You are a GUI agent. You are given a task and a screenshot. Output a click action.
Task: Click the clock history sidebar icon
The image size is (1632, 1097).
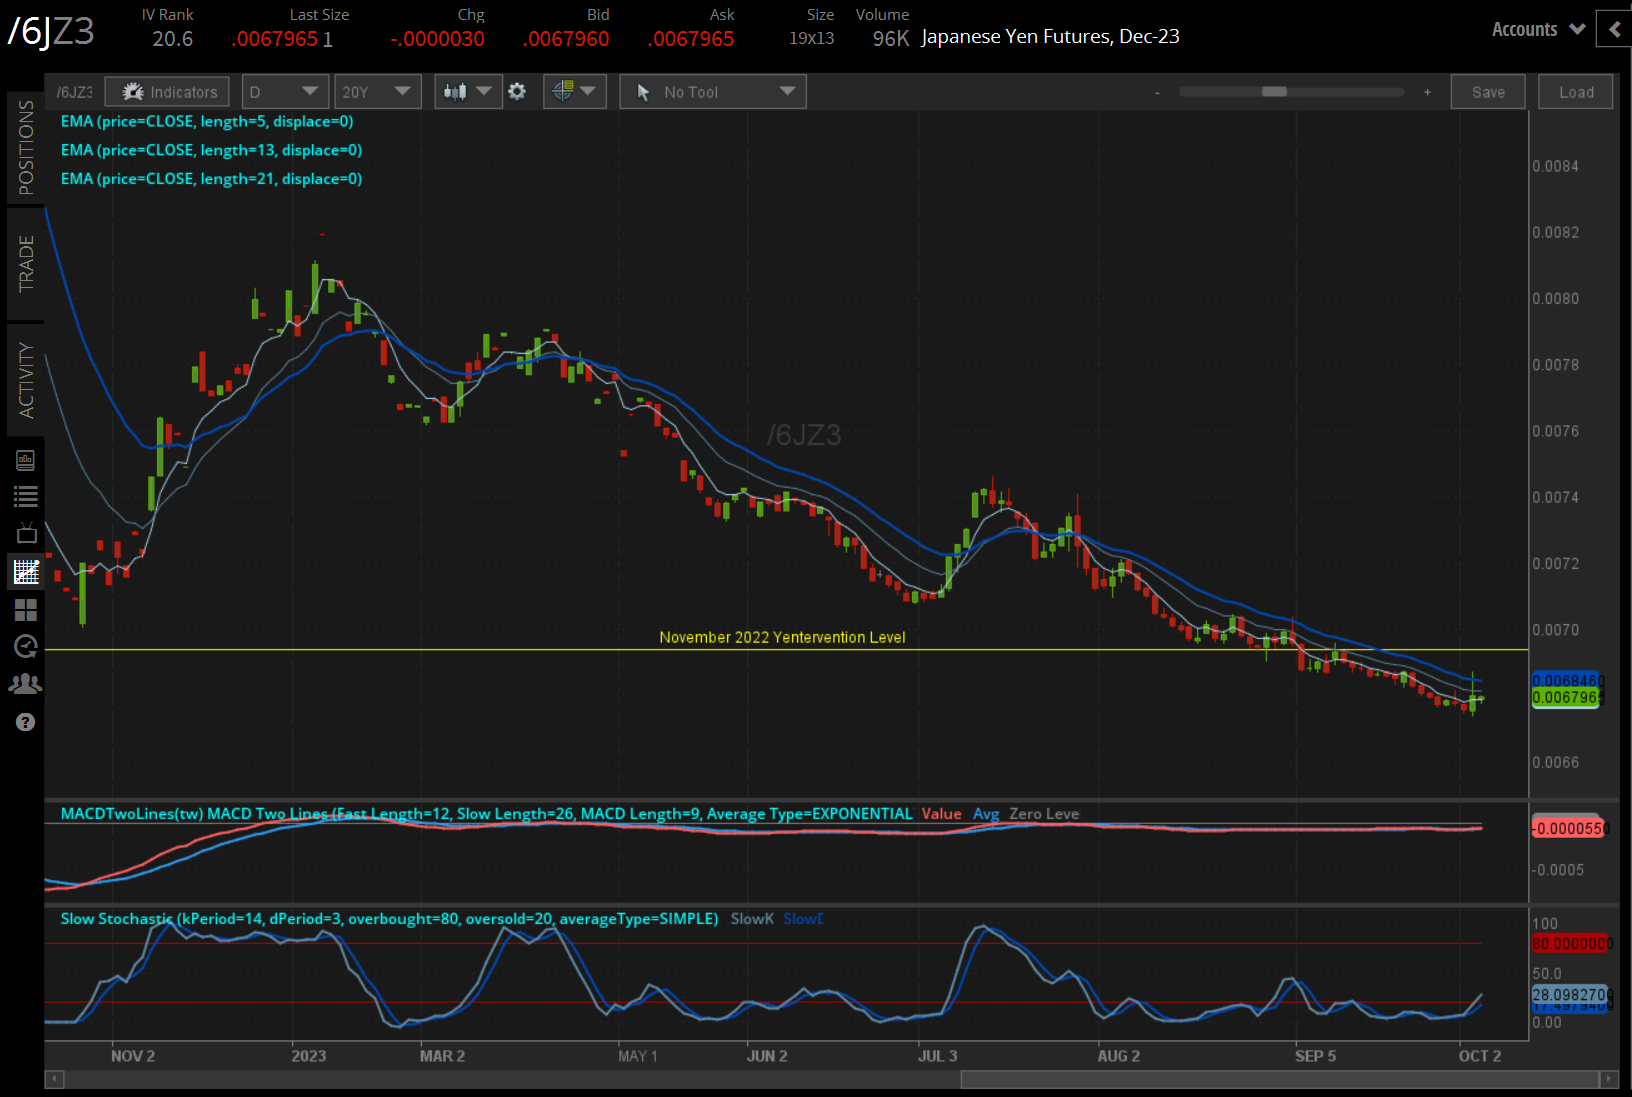[x=26, y=646]
